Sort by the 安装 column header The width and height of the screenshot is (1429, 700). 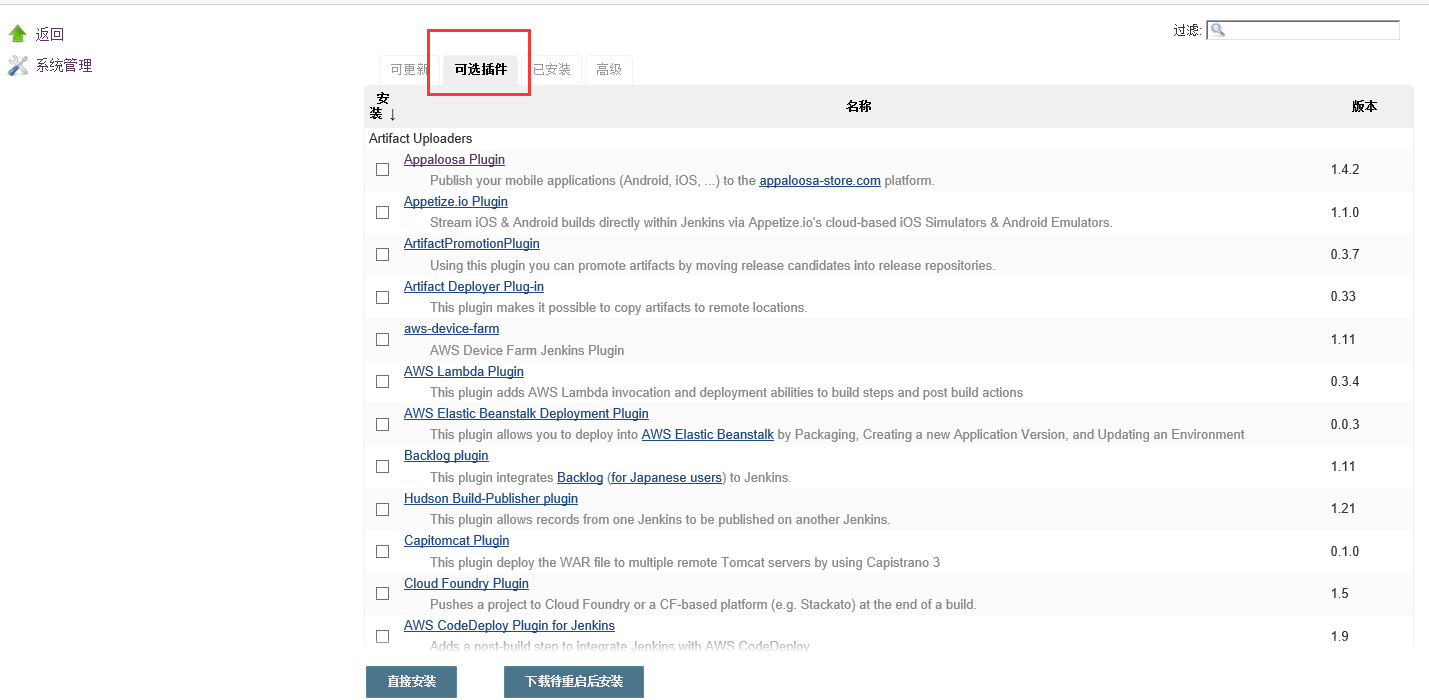point(383,106)
